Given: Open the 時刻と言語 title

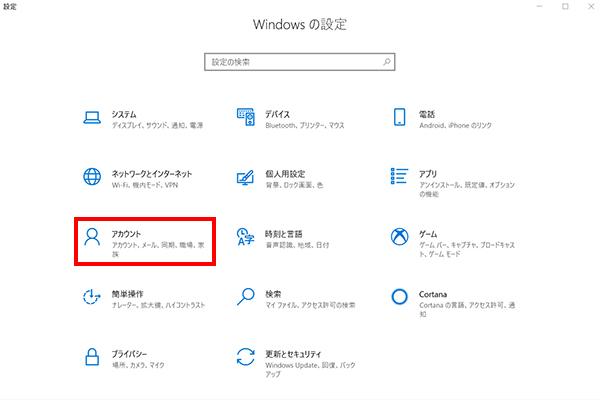Looking at the screenshot, I should 284,234.
